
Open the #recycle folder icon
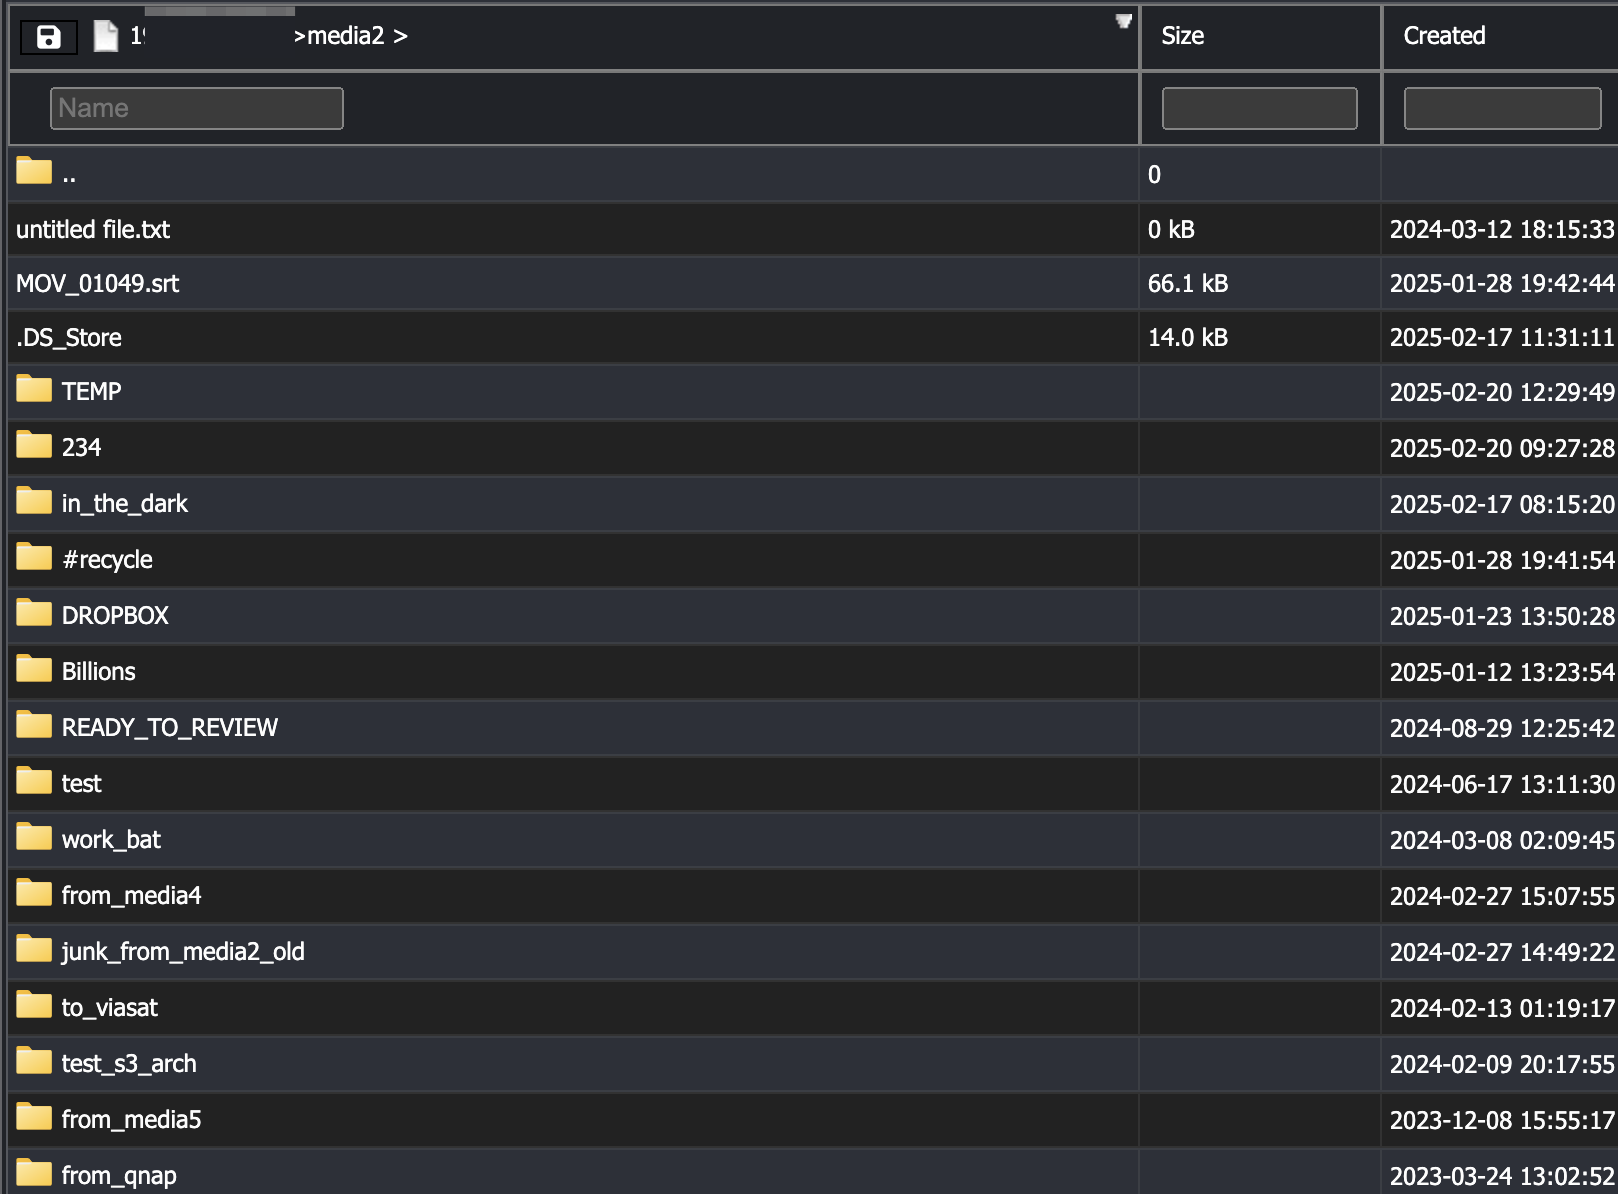(34, 556)
